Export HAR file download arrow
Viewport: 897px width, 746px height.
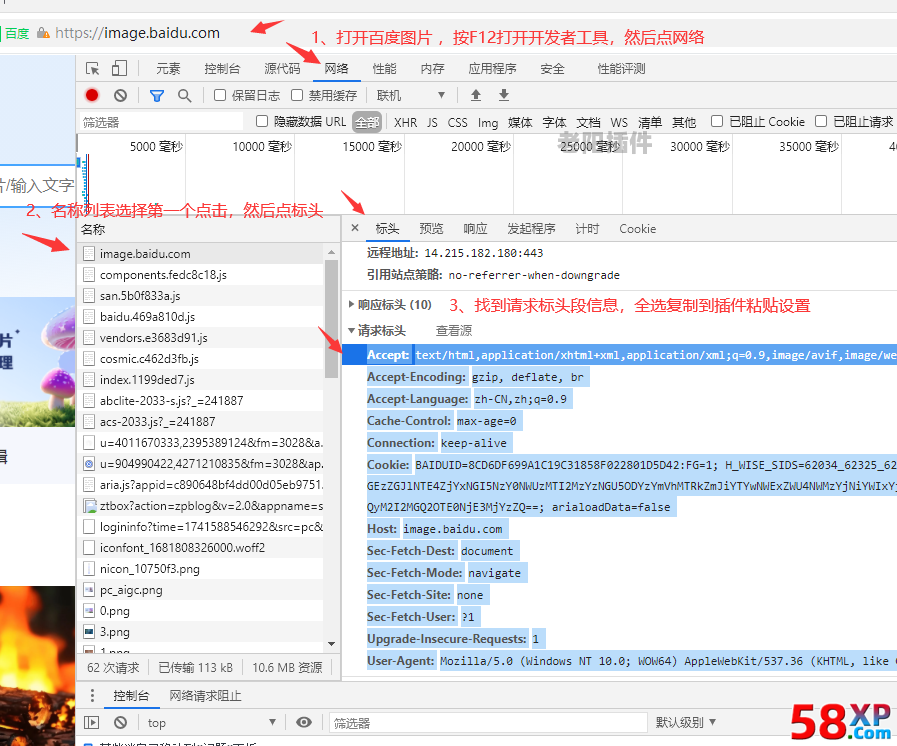pos(503,95)
